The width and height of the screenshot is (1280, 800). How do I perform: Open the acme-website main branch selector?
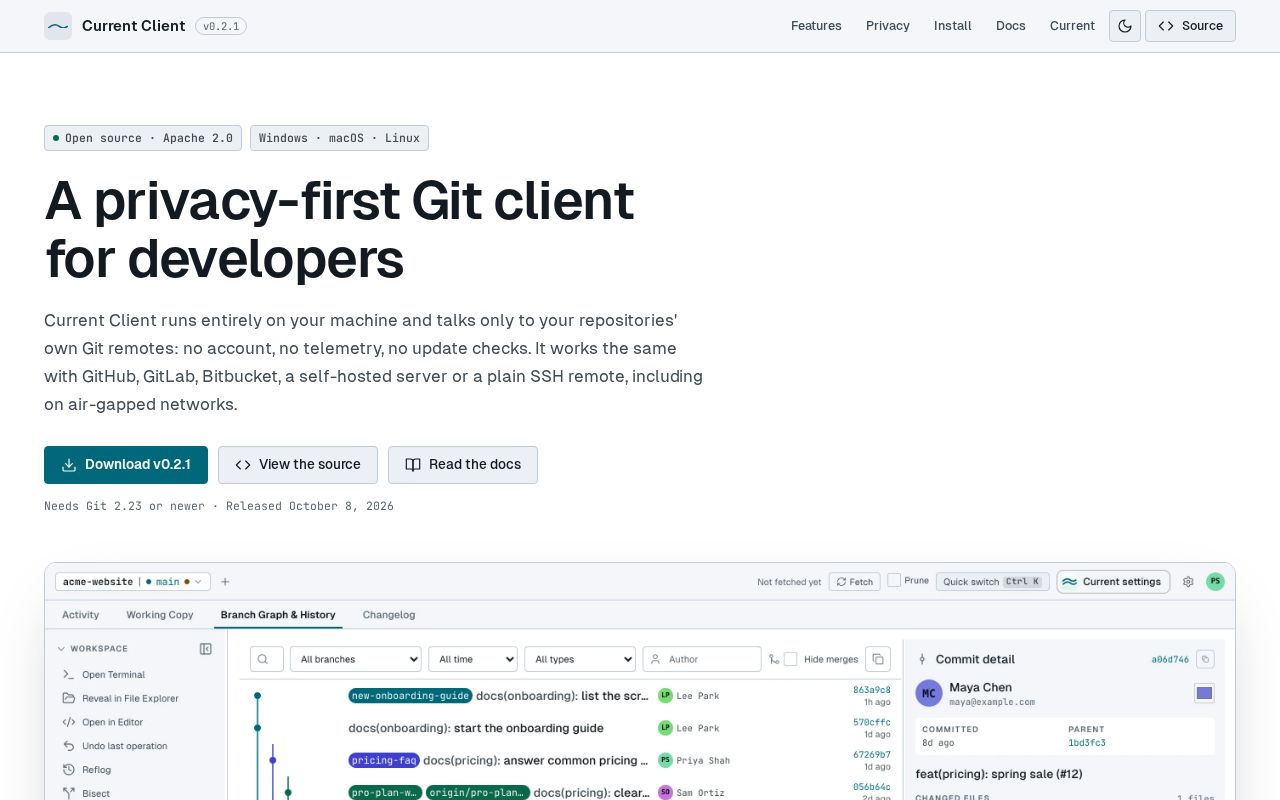click(x=133, y=581)
